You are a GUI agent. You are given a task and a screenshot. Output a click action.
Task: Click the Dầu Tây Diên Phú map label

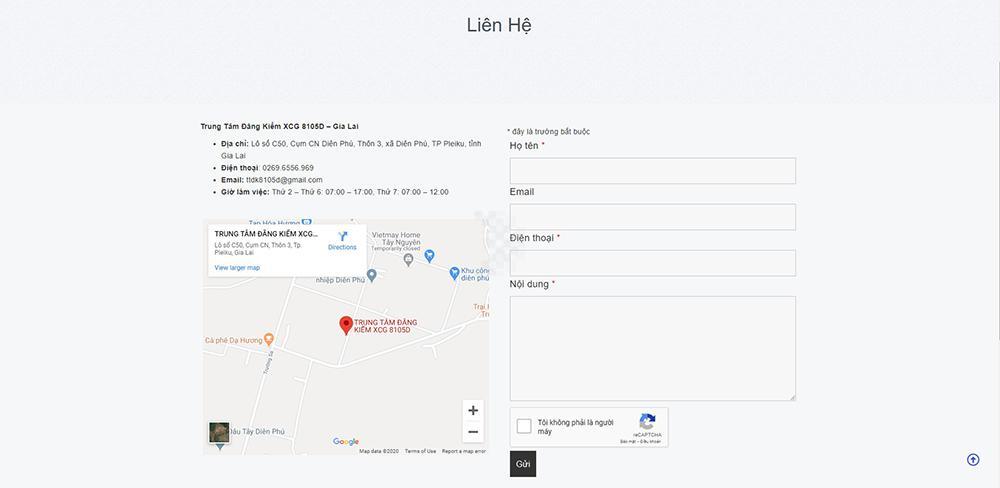pyautogui.click(x=256, y=432)
